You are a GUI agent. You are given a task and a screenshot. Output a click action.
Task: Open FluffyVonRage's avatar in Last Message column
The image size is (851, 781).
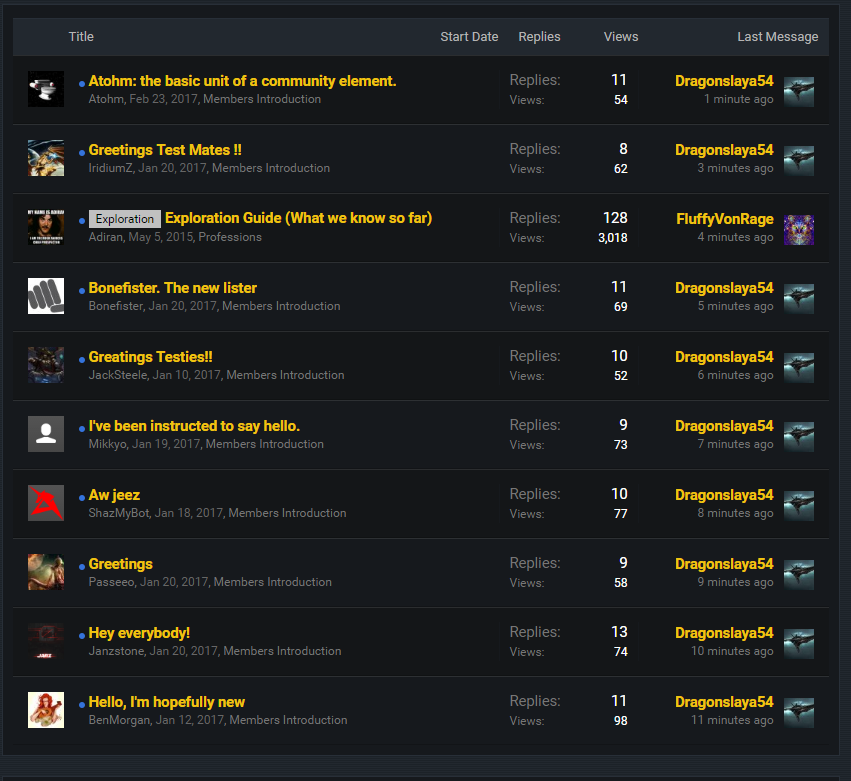(x=798, y=229)
